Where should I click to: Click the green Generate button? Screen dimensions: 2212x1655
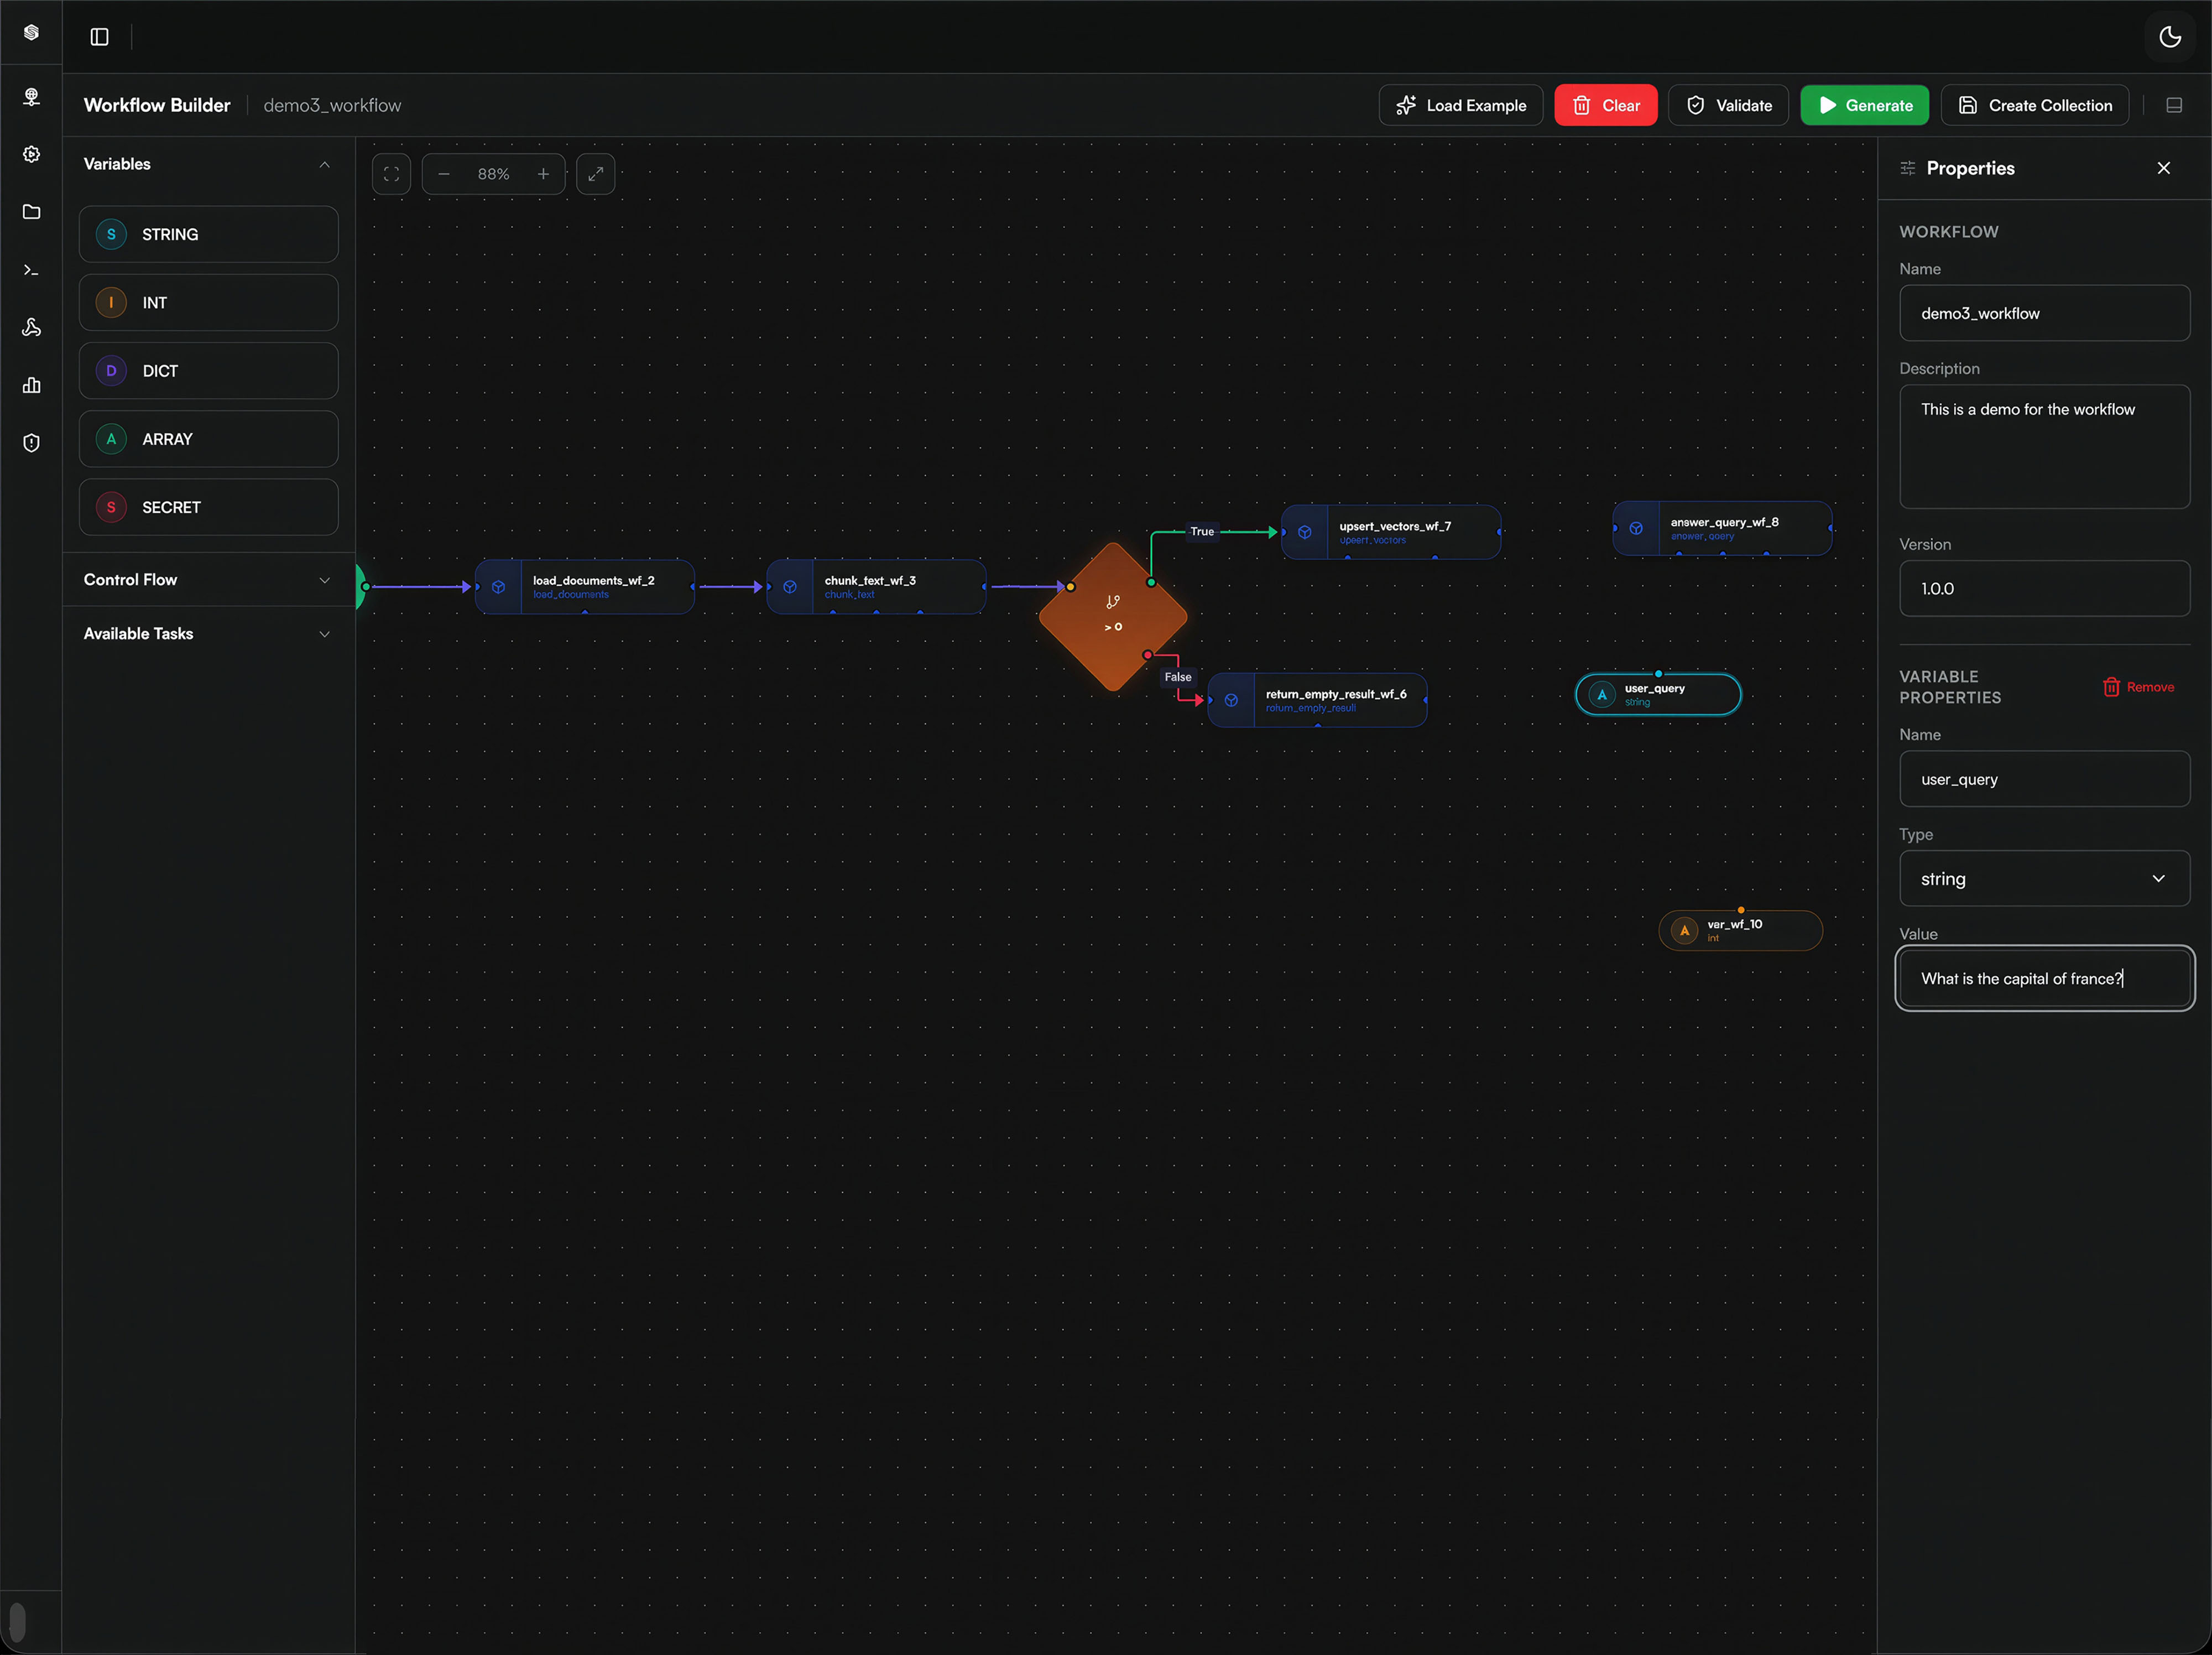pyautogui.click(x=1864, y=105)
